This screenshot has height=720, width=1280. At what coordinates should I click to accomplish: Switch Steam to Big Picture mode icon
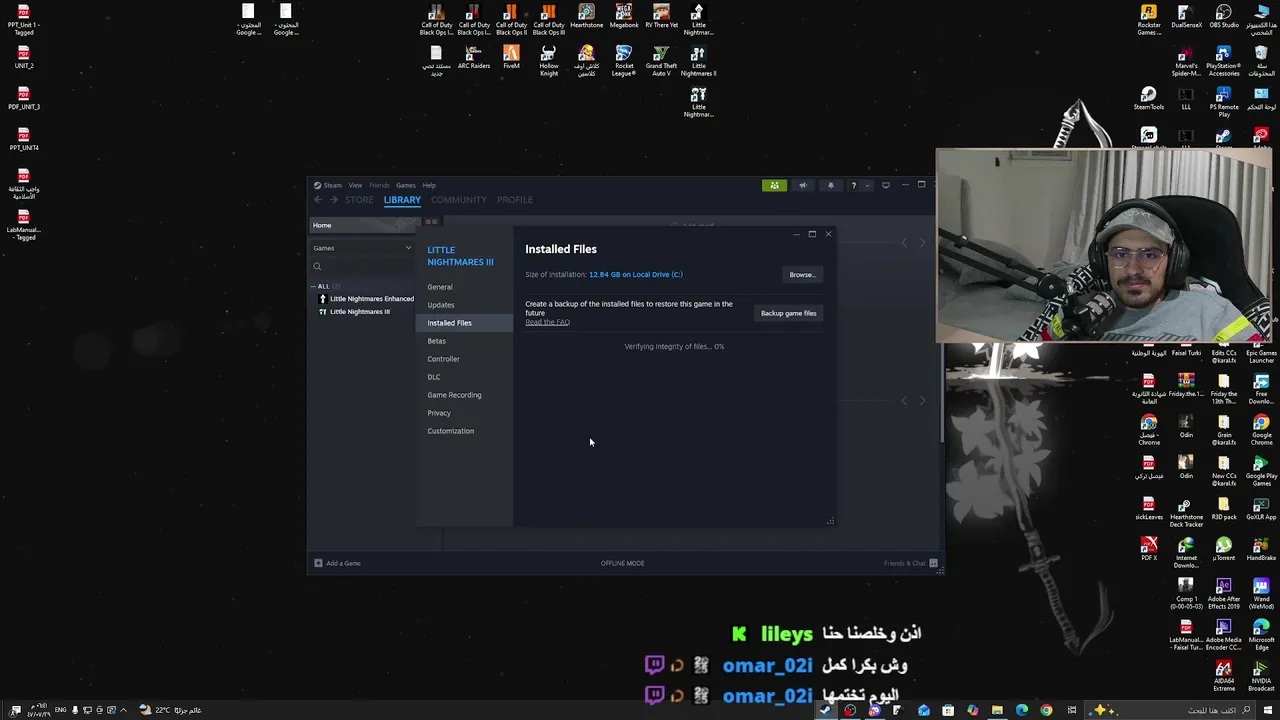(x=885, y=185)
